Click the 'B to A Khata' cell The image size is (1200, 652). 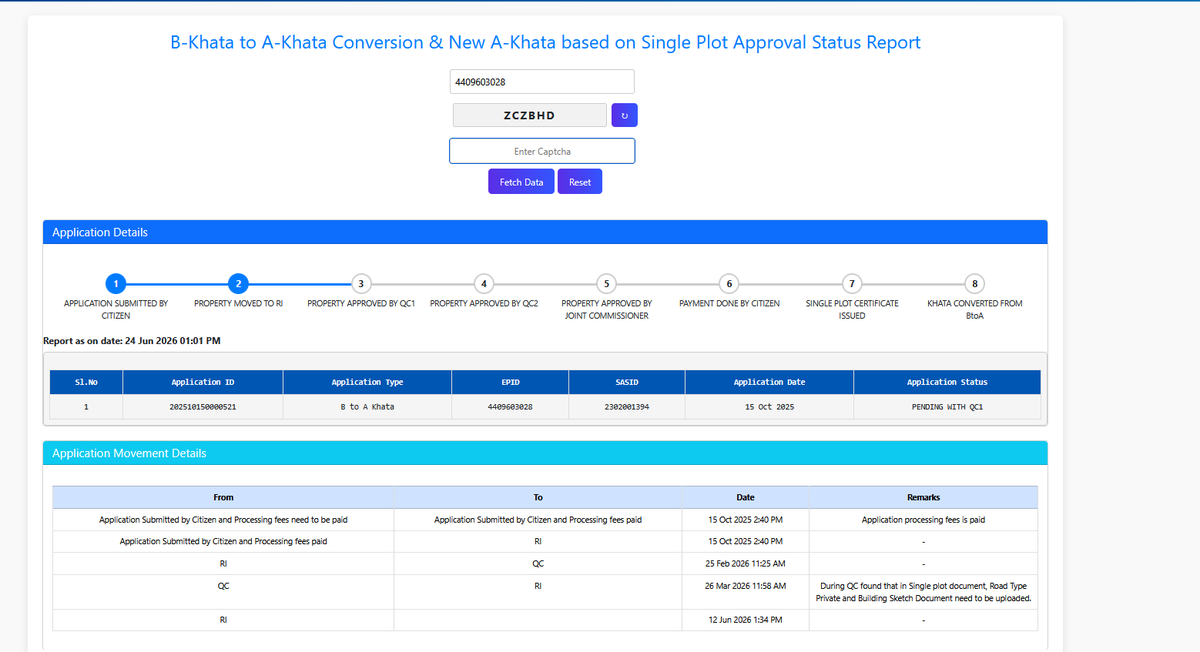[367, 408]
